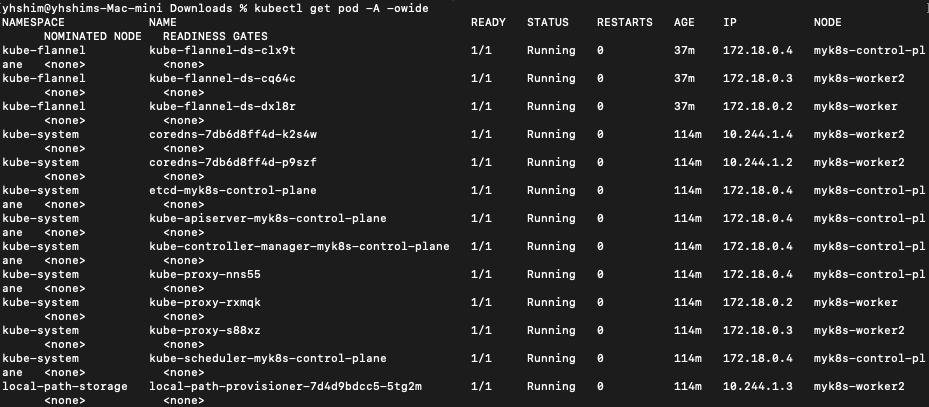Click node myk8s-worker in kube-proxy-rxmqk row
Image resolution: width=929 pixels, height=407 pixels.
856,302
